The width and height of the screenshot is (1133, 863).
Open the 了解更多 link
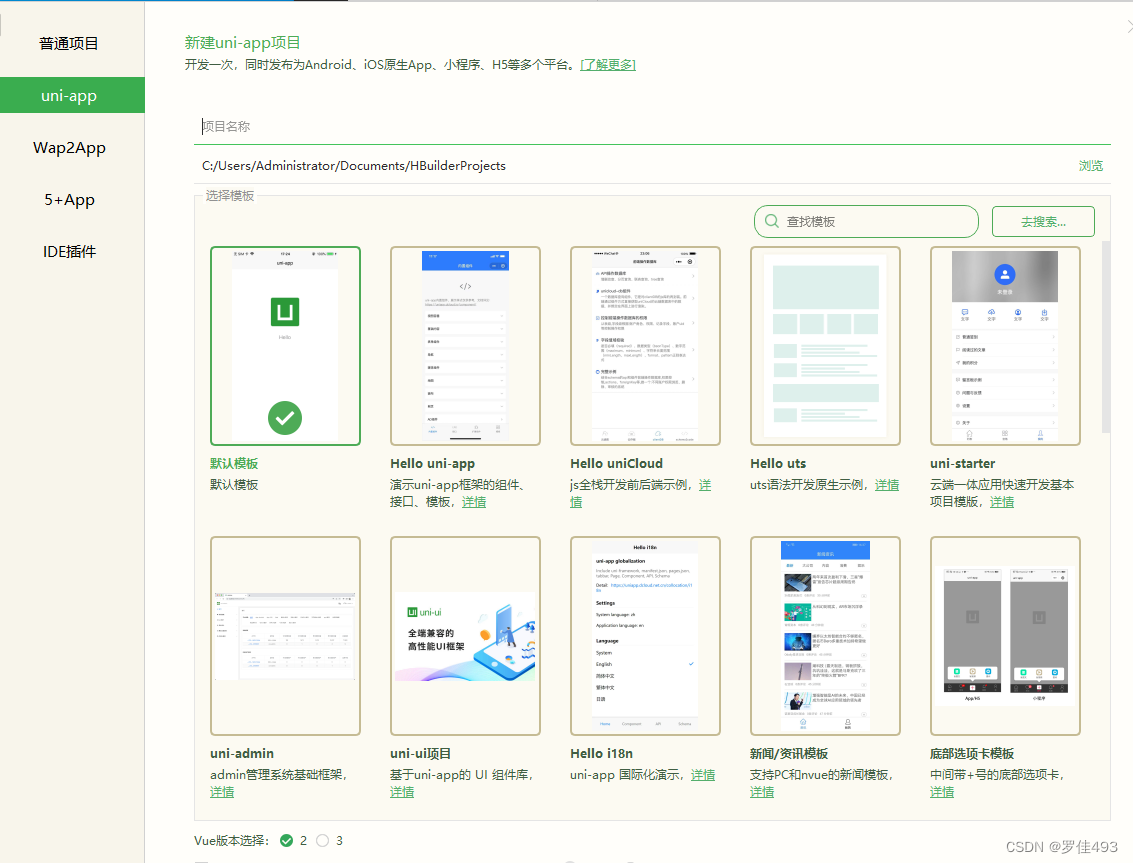[608, 65]
